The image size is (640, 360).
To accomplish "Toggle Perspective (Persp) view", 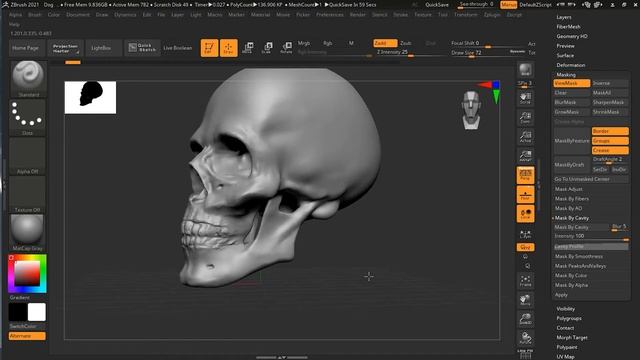I will [x=525, y=176].
